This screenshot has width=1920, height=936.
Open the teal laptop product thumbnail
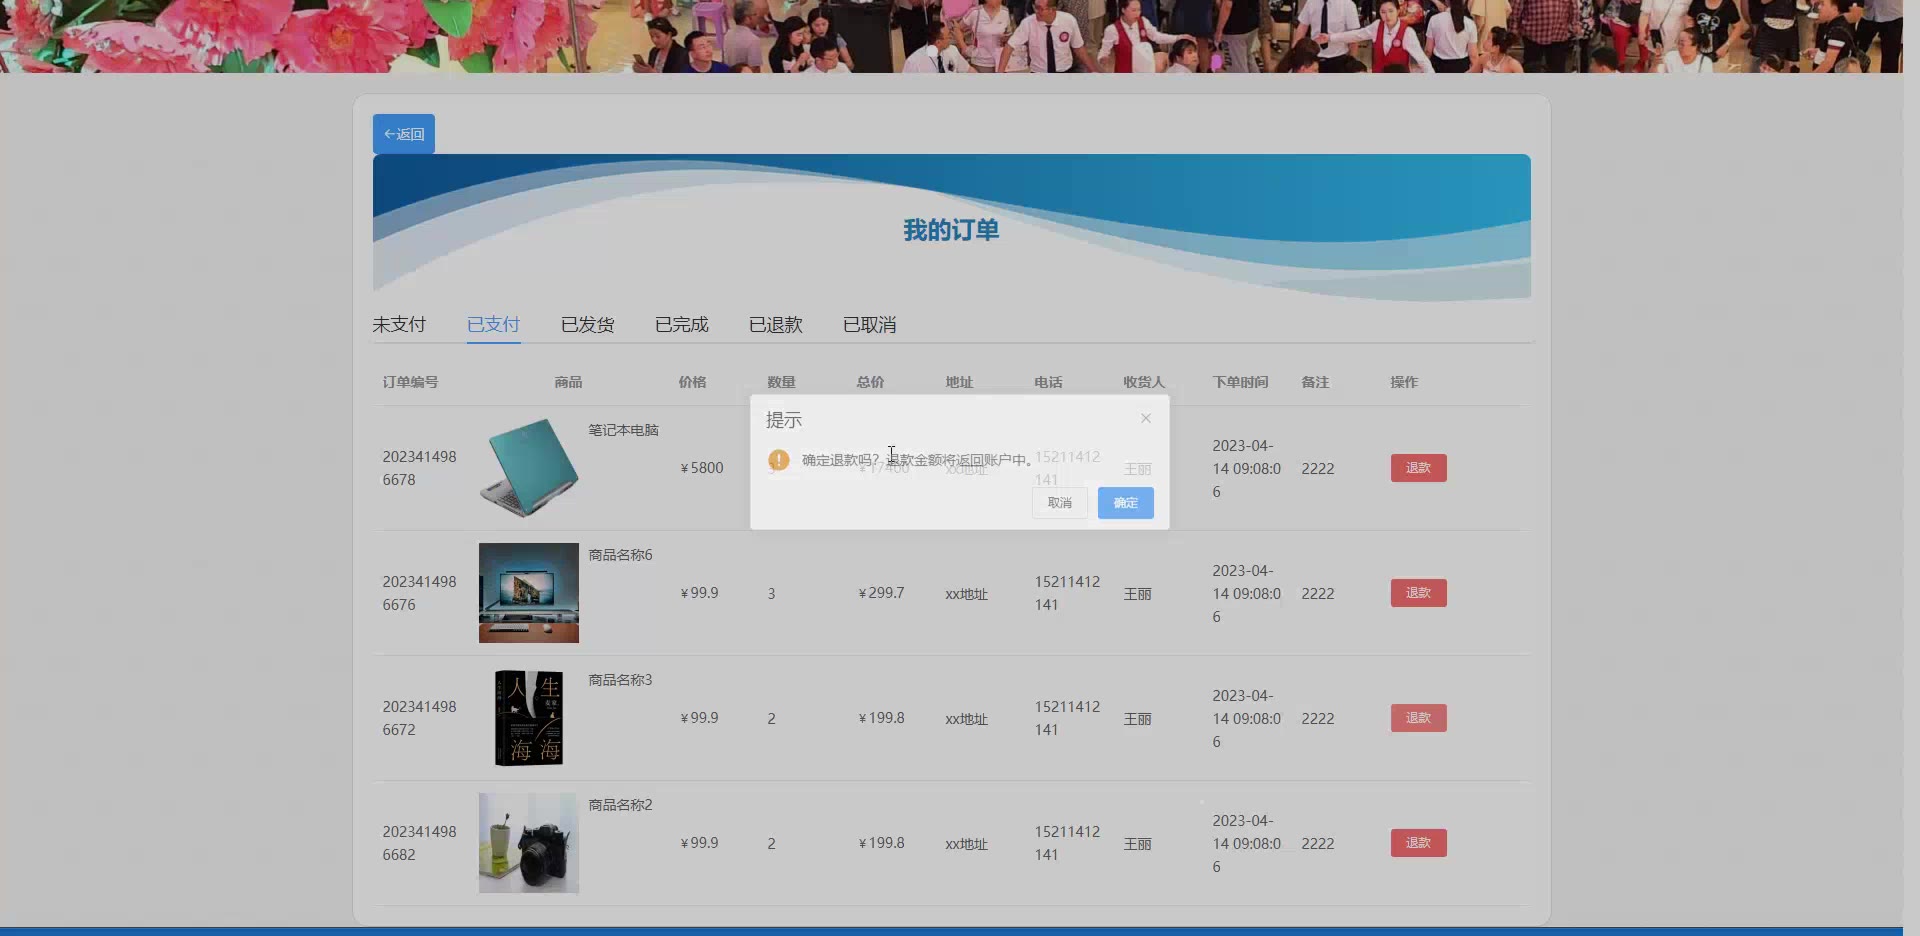pos(529,468)
